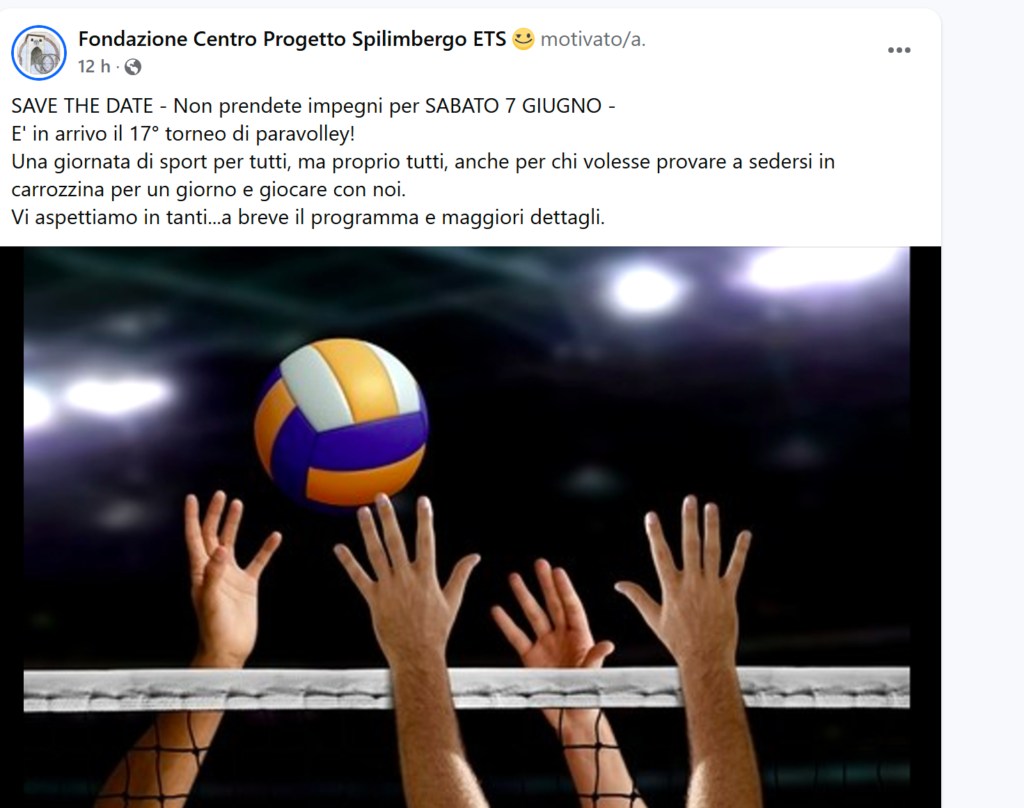This screenshot has width=1024, height=808.
Task: Click the "motivato/a." feeling label
Action: click(x=593, y=40)
